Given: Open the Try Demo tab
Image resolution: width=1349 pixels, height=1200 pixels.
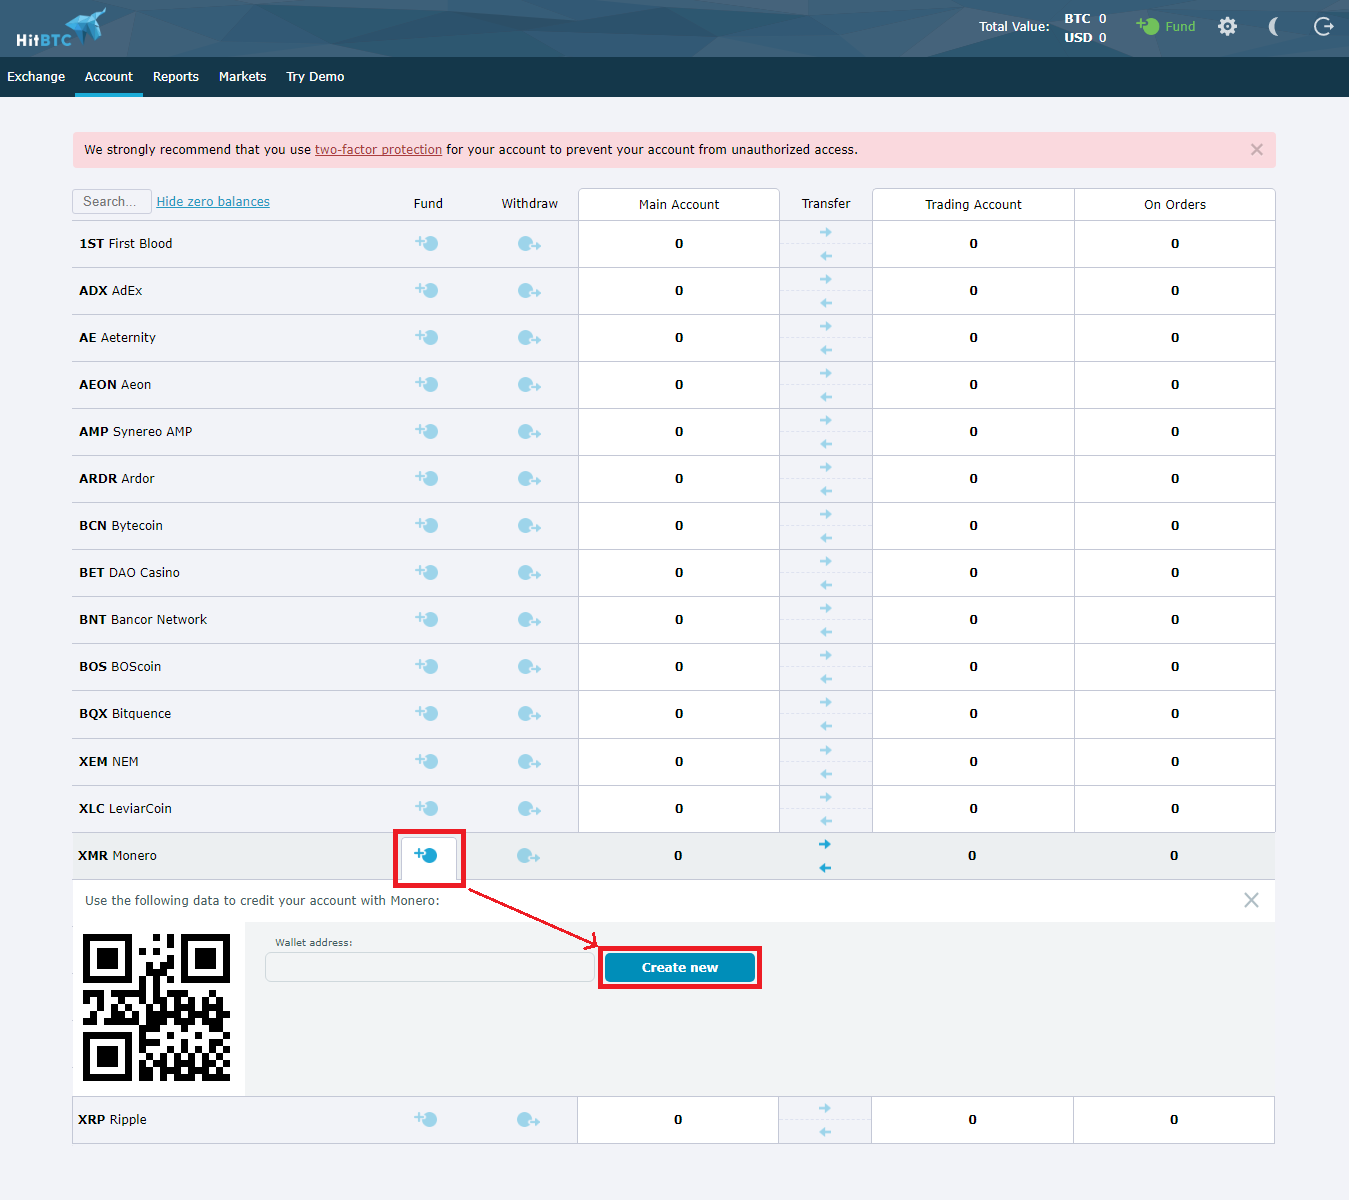Looking at the screenshot, I should point(315,77).
